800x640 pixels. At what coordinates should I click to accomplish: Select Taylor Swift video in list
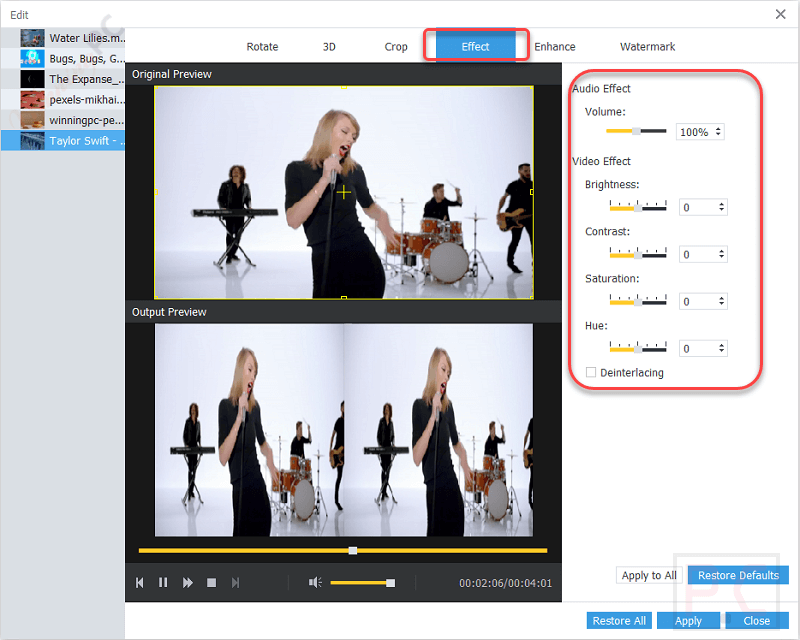tap(63, 141)
